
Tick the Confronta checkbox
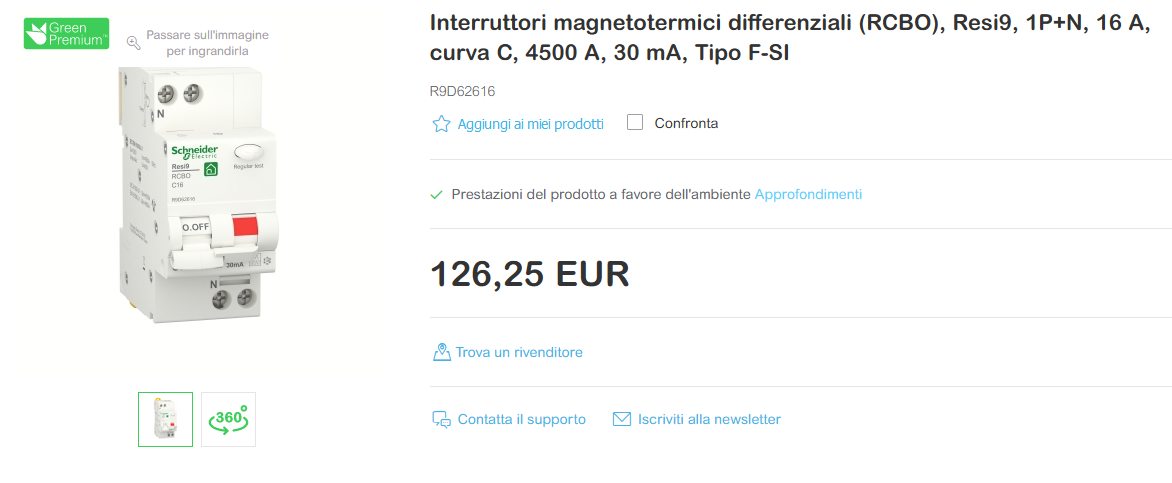[635, 123]
